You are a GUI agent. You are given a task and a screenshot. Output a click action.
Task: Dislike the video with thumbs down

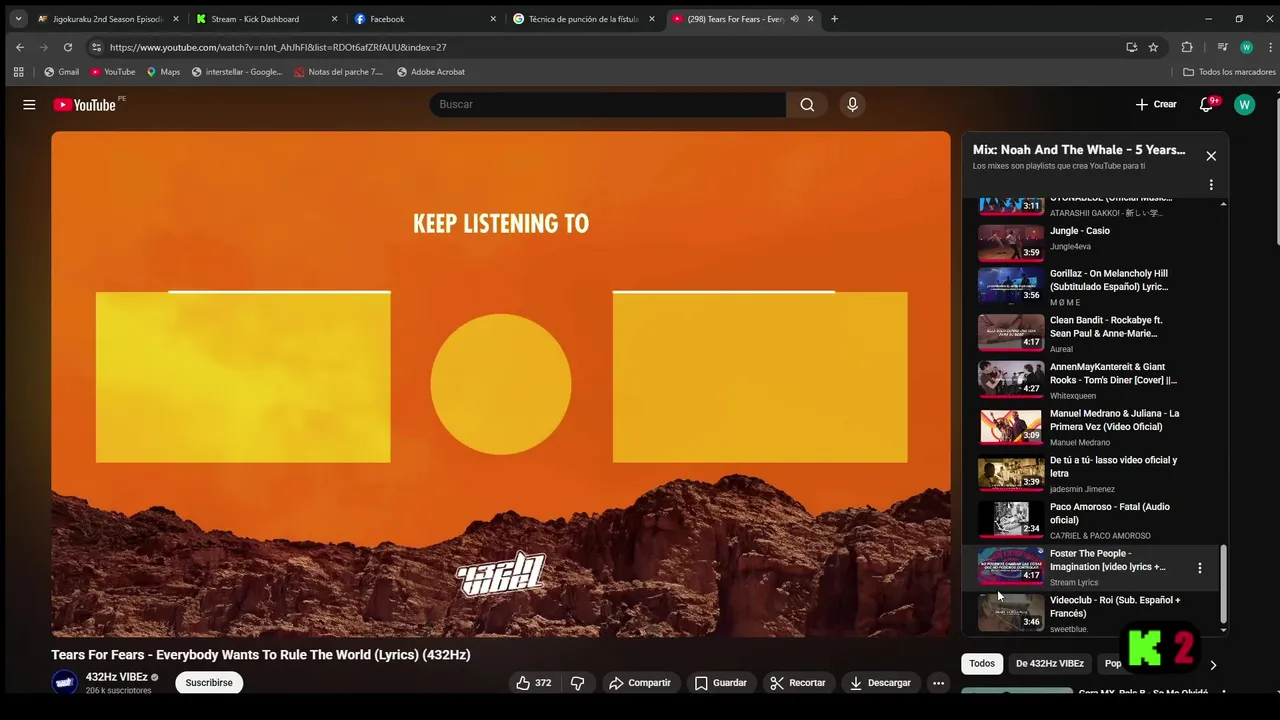coord(578,683)
